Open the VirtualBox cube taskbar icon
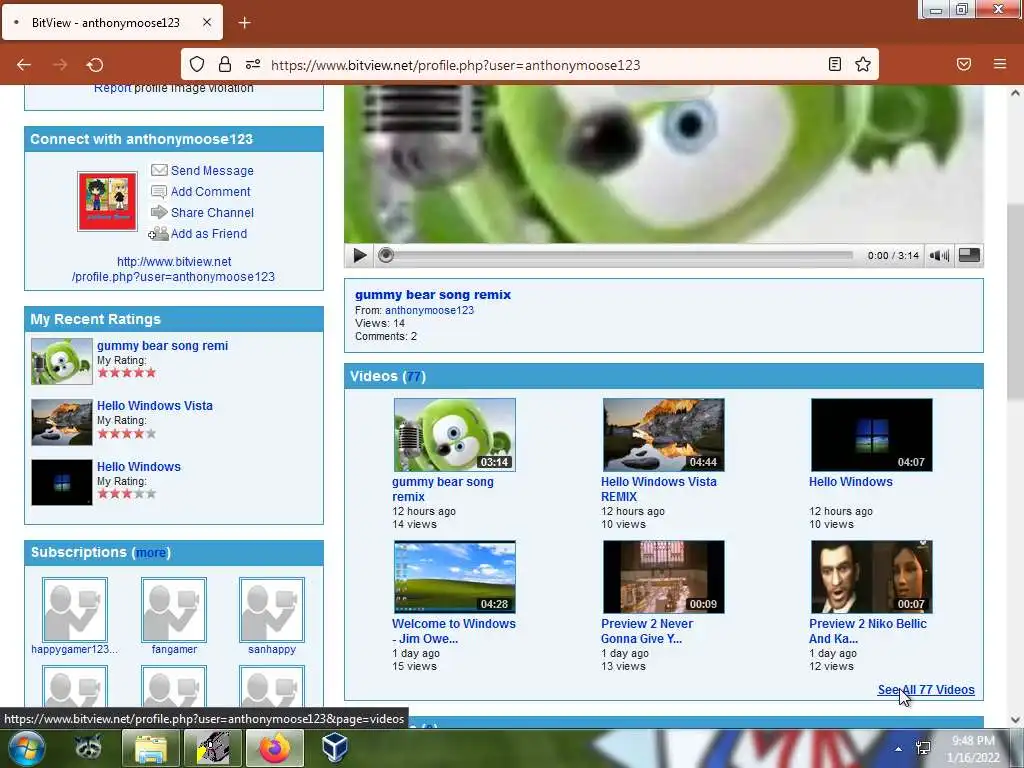Viewport: 1024px width, 768px height. click(335, 748)
